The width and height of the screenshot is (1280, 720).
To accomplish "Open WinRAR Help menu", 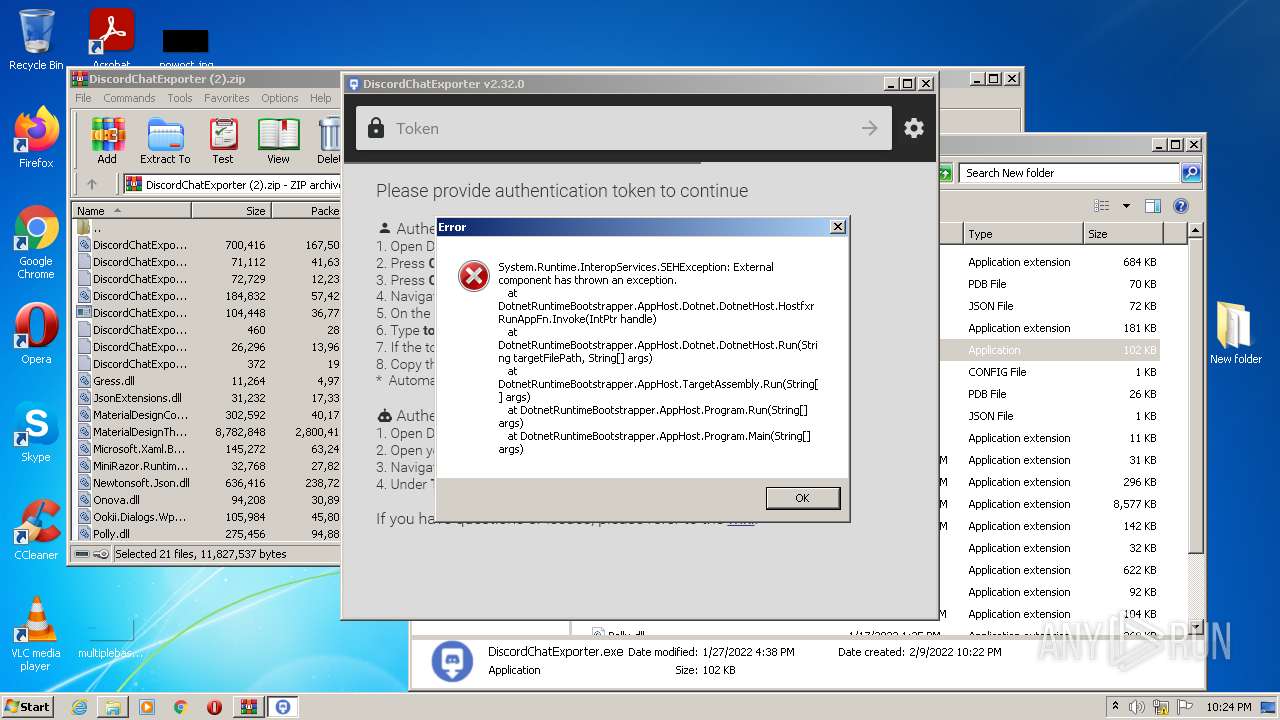I will point(321,98).
